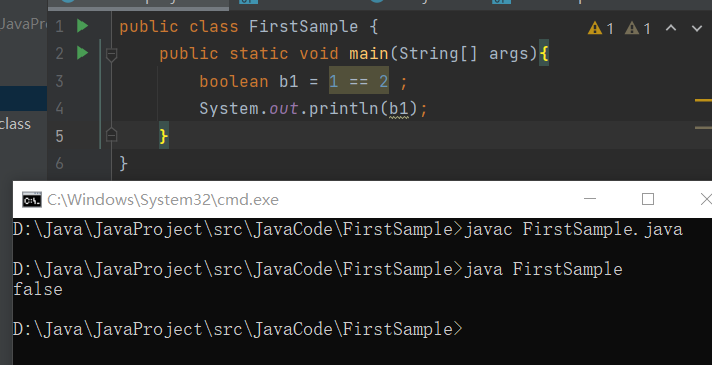
Task: Open the yellow warning indicator showing 1
Action: tap(601, 29)
